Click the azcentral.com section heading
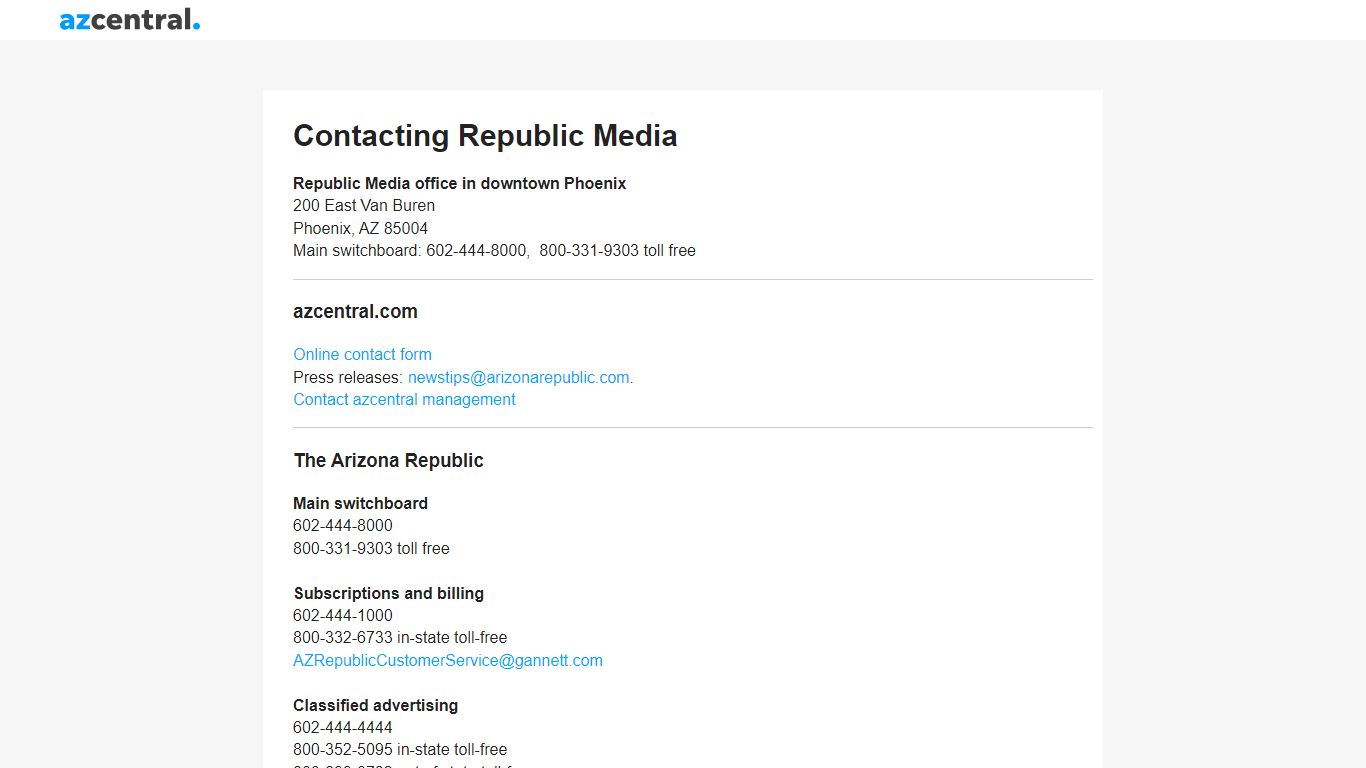 click(x=355, y=311)
